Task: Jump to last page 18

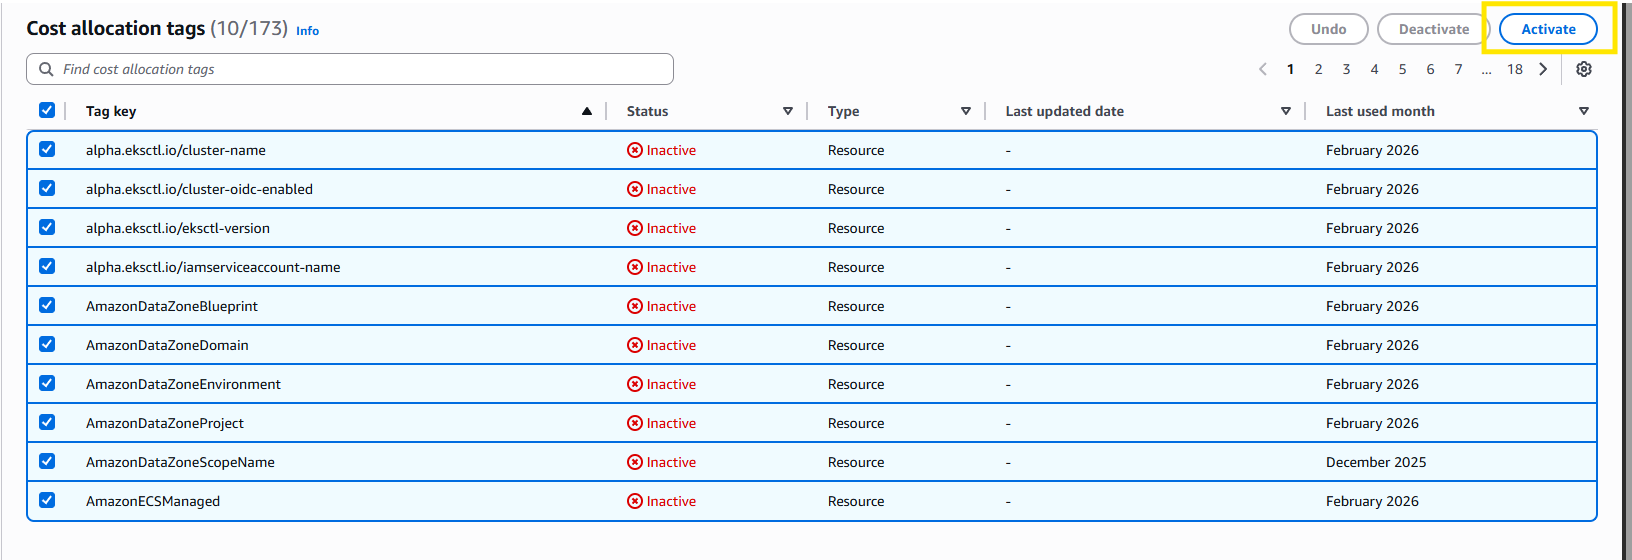Action: click(x=1515, y=69)
